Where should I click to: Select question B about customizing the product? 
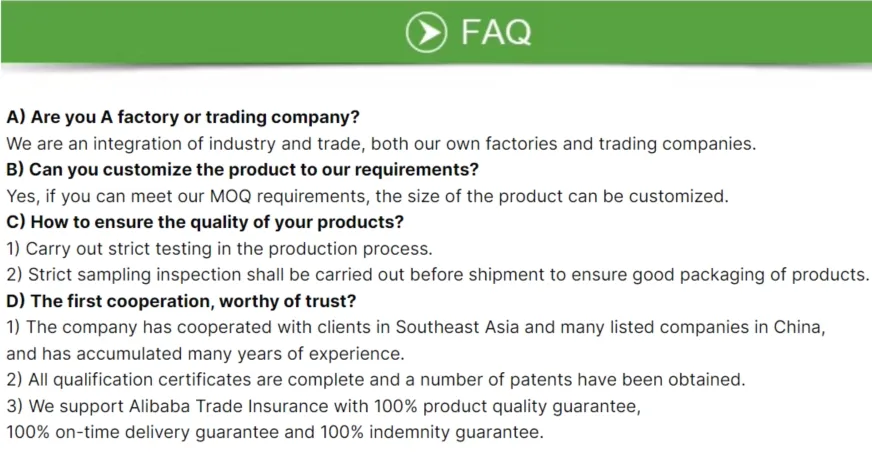(242, 169)
